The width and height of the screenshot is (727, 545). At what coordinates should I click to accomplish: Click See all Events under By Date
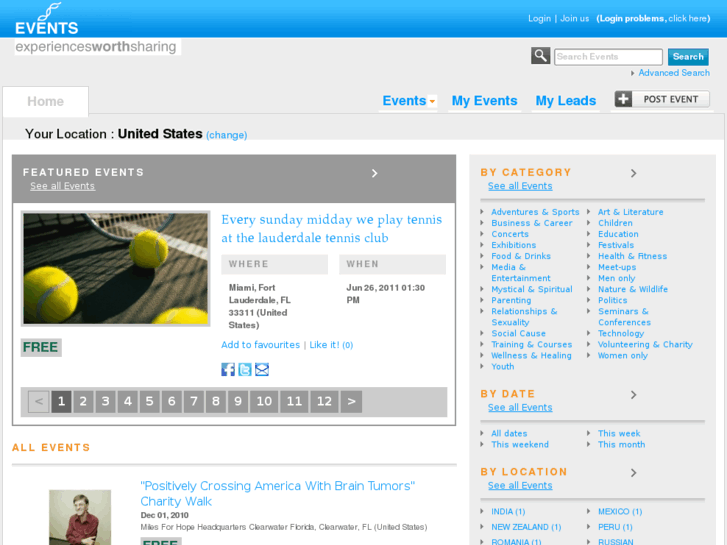coord(520,407)
